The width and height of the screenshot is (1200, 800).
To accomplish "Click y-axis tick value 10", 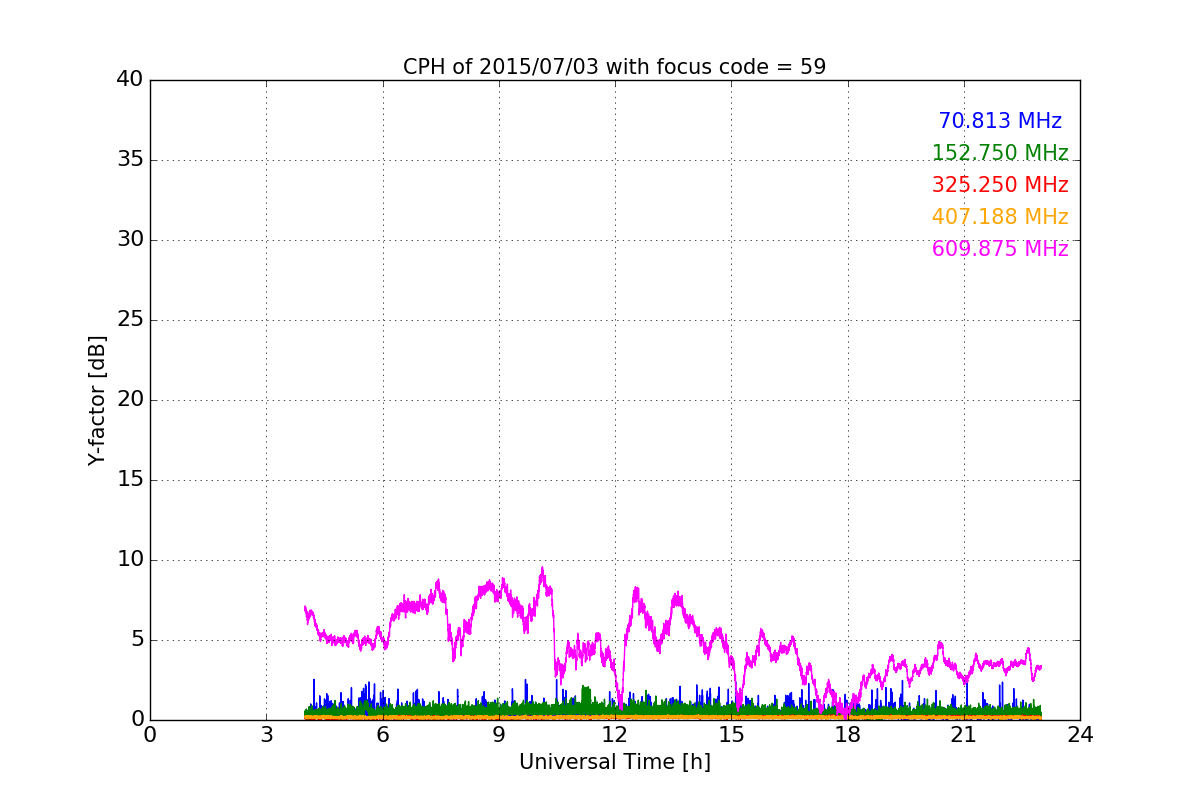I will point(130,560).
